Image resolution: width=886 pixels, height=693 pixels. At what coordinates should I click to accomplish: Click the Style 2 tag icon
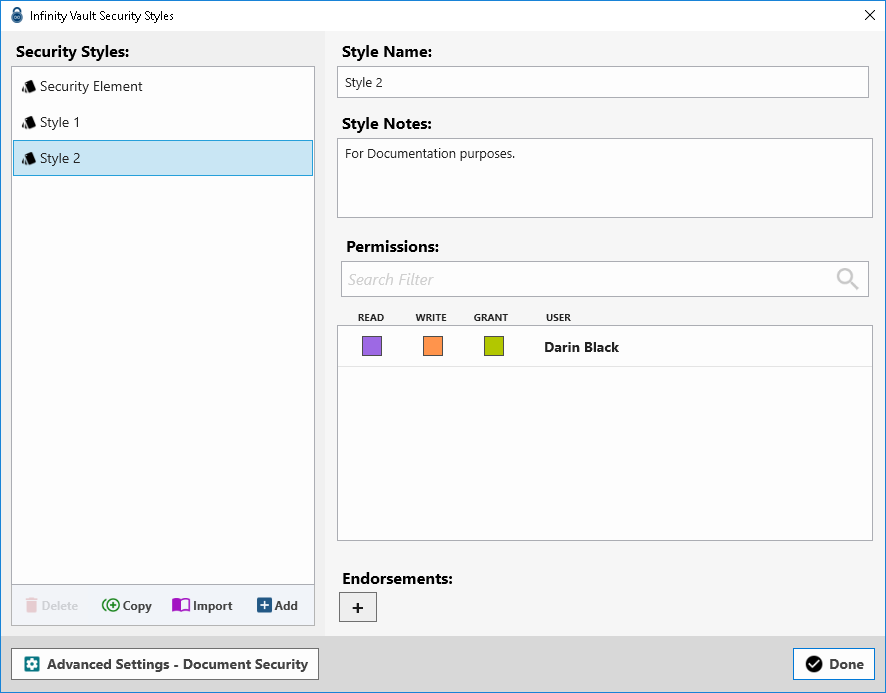pos(28,159)
